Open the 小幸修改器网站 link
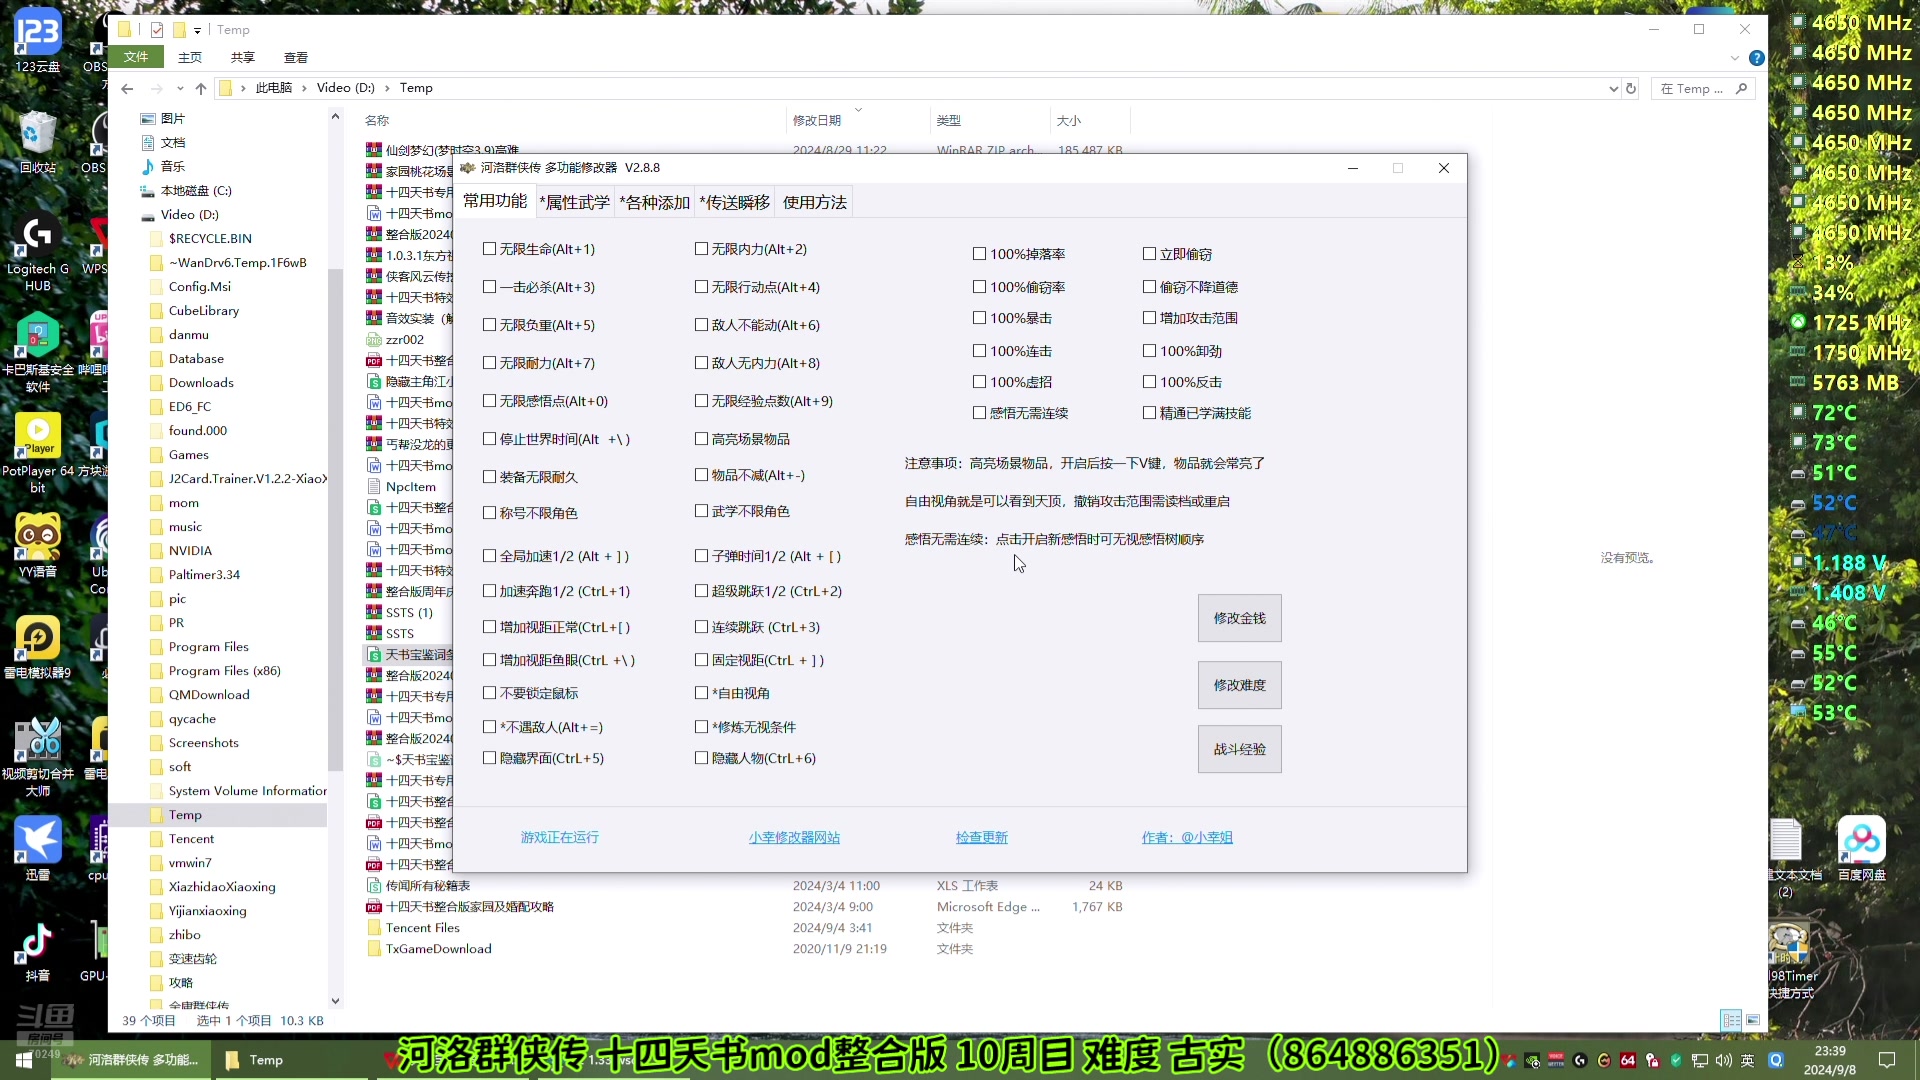Image resolution: width=1920 pixels, height=1080 pixels. tap(794, 838)
